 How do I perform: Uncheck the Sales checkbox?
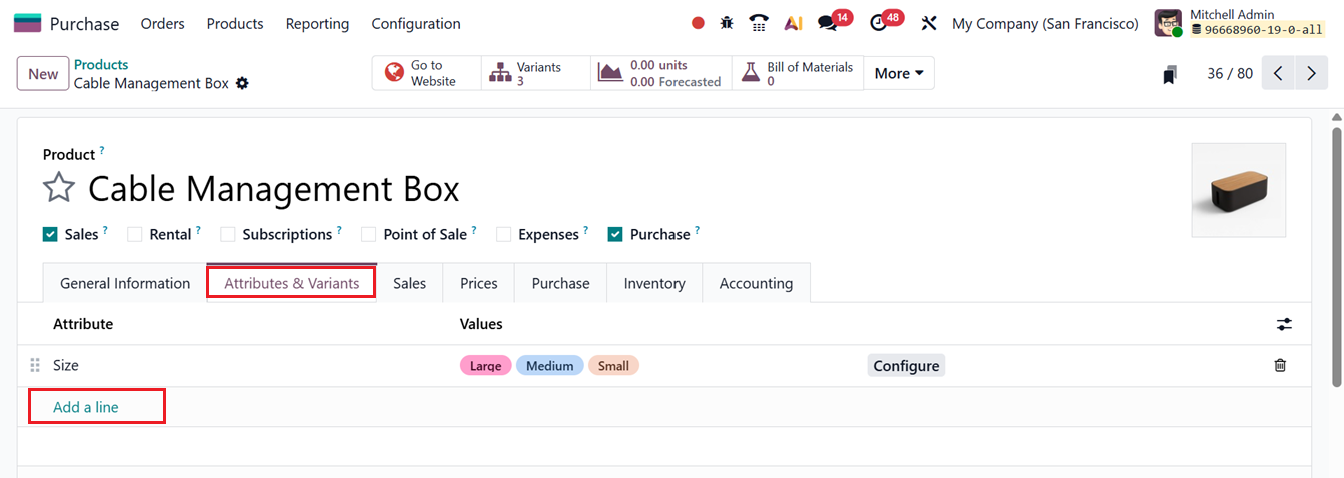(x=50, y=235)
